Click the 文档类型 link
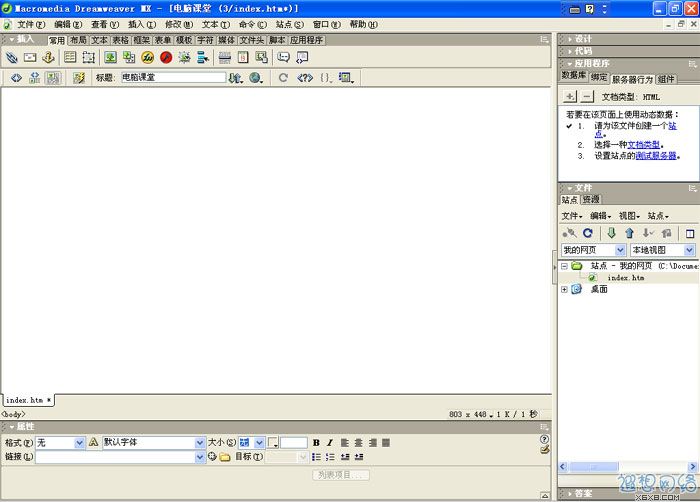Viewport: 700px width, 502px height. click(x=643, y=145)
